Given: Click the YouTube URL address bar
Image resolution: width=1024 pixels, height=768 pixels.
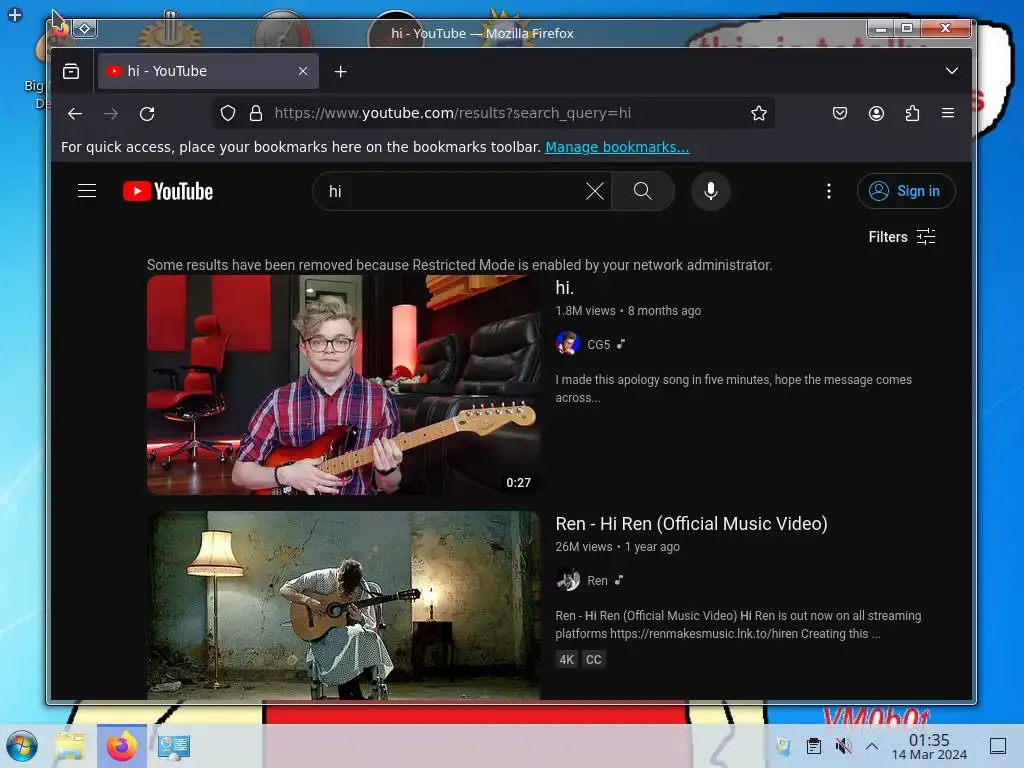Looking at the screenshot, I should (494, 113).
